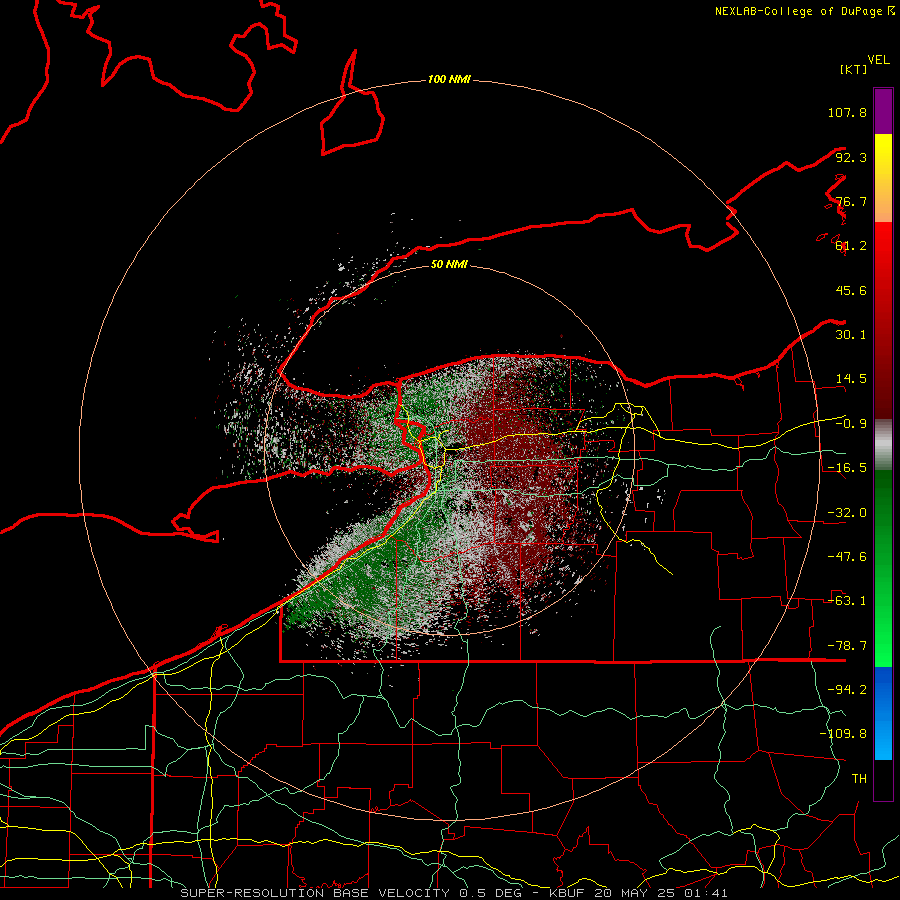Screen dimensions: 900x900
Task: Click the Super-Resolution Base Velocity caption
Action: click(x=454, y=893)
